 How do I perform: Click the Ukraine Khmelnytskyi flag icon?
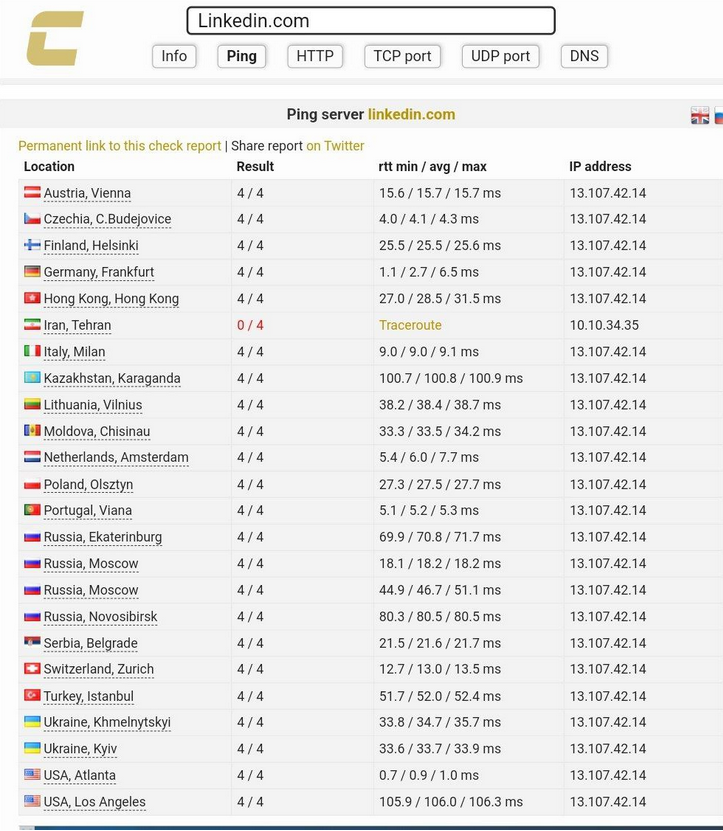[x=32, y=721]
